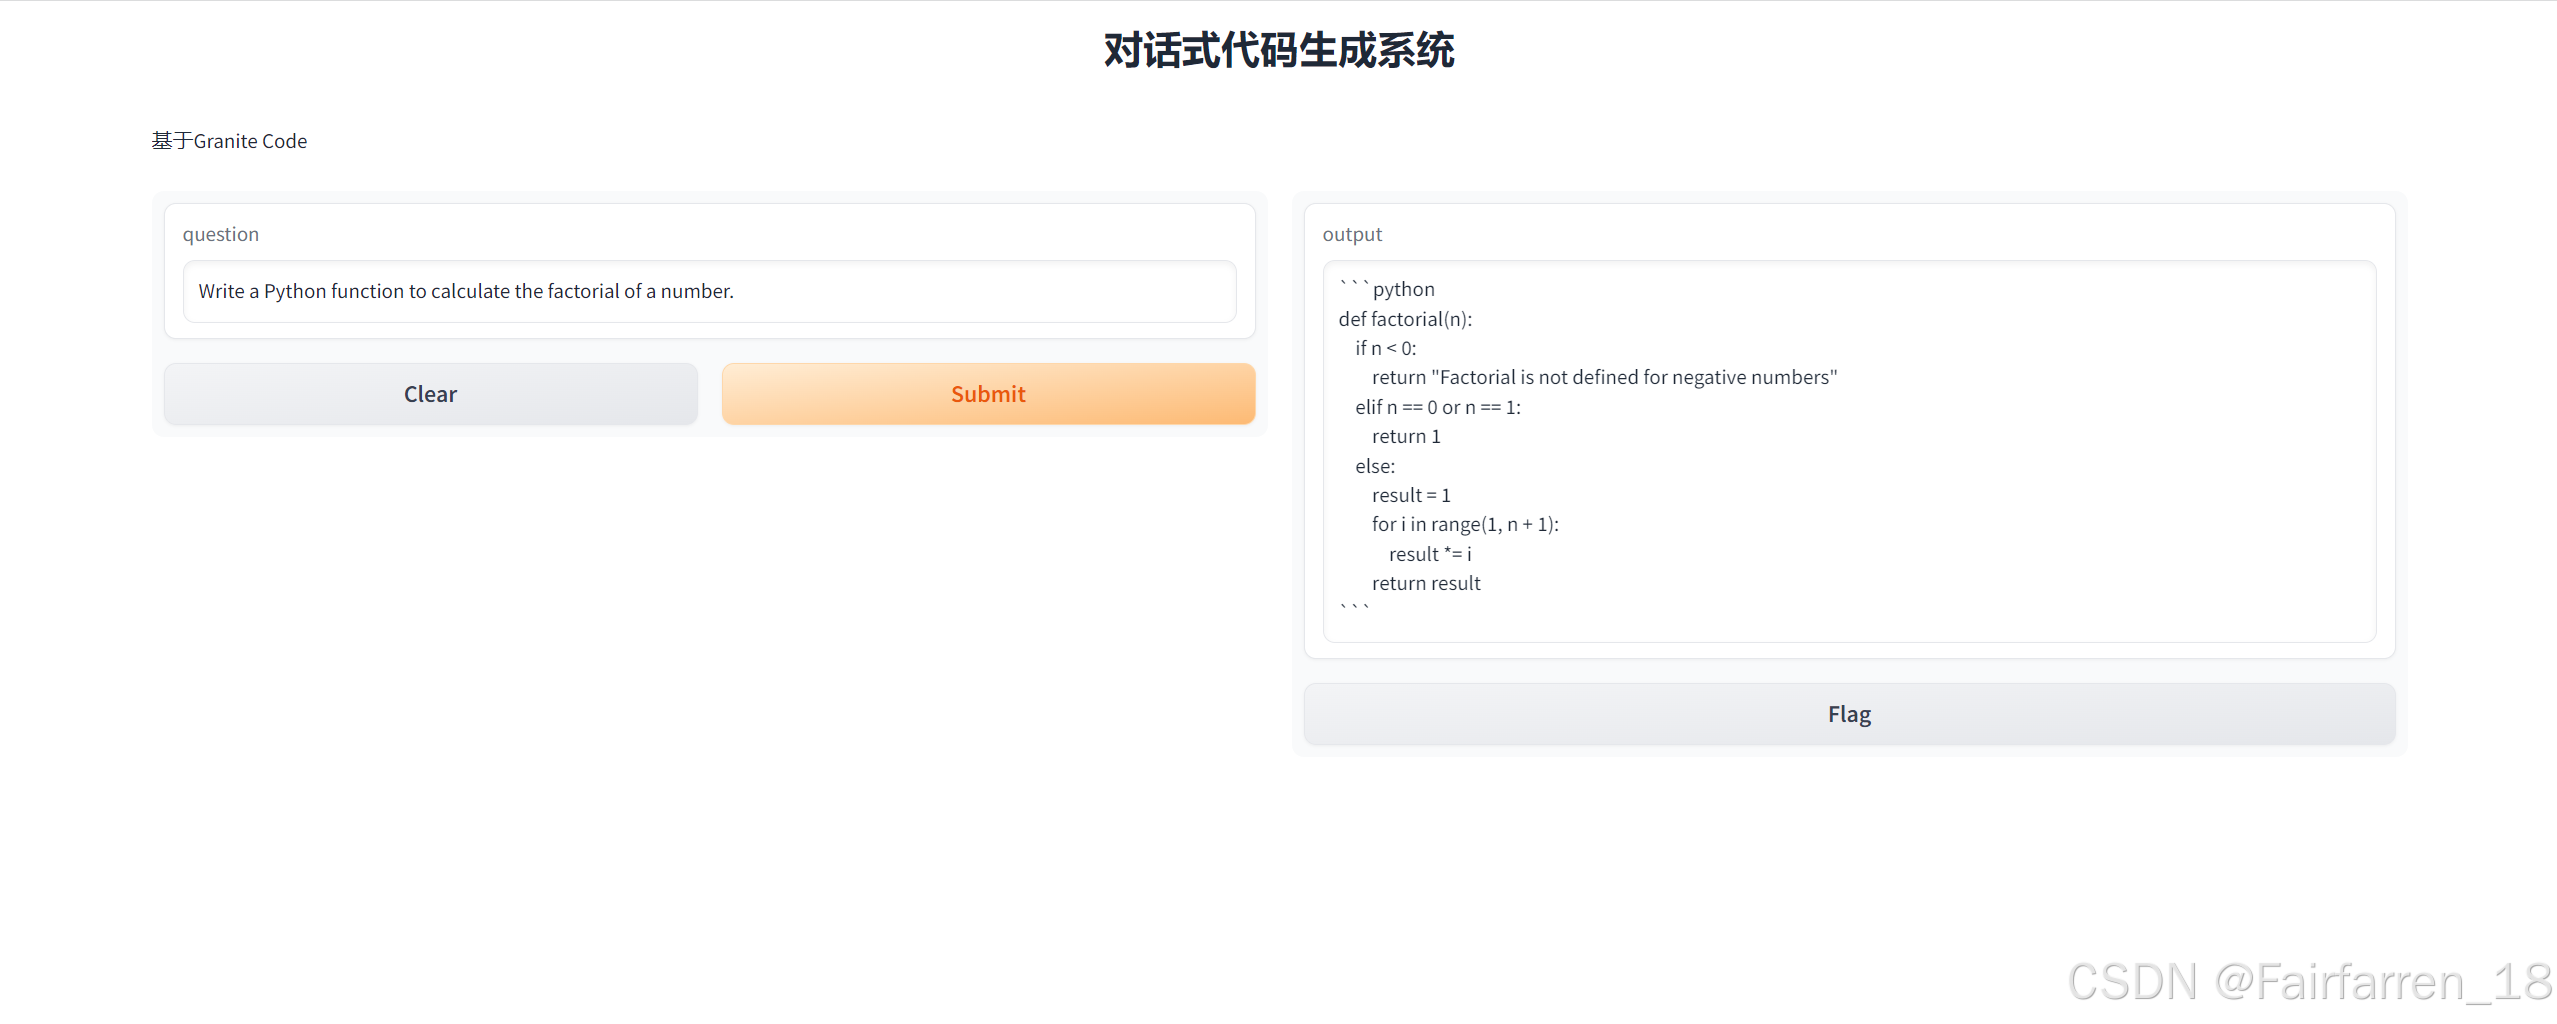Viewport: 2557px width, 1024px height.
Task: Click the negative numbers return message line
Action: 1604,377
